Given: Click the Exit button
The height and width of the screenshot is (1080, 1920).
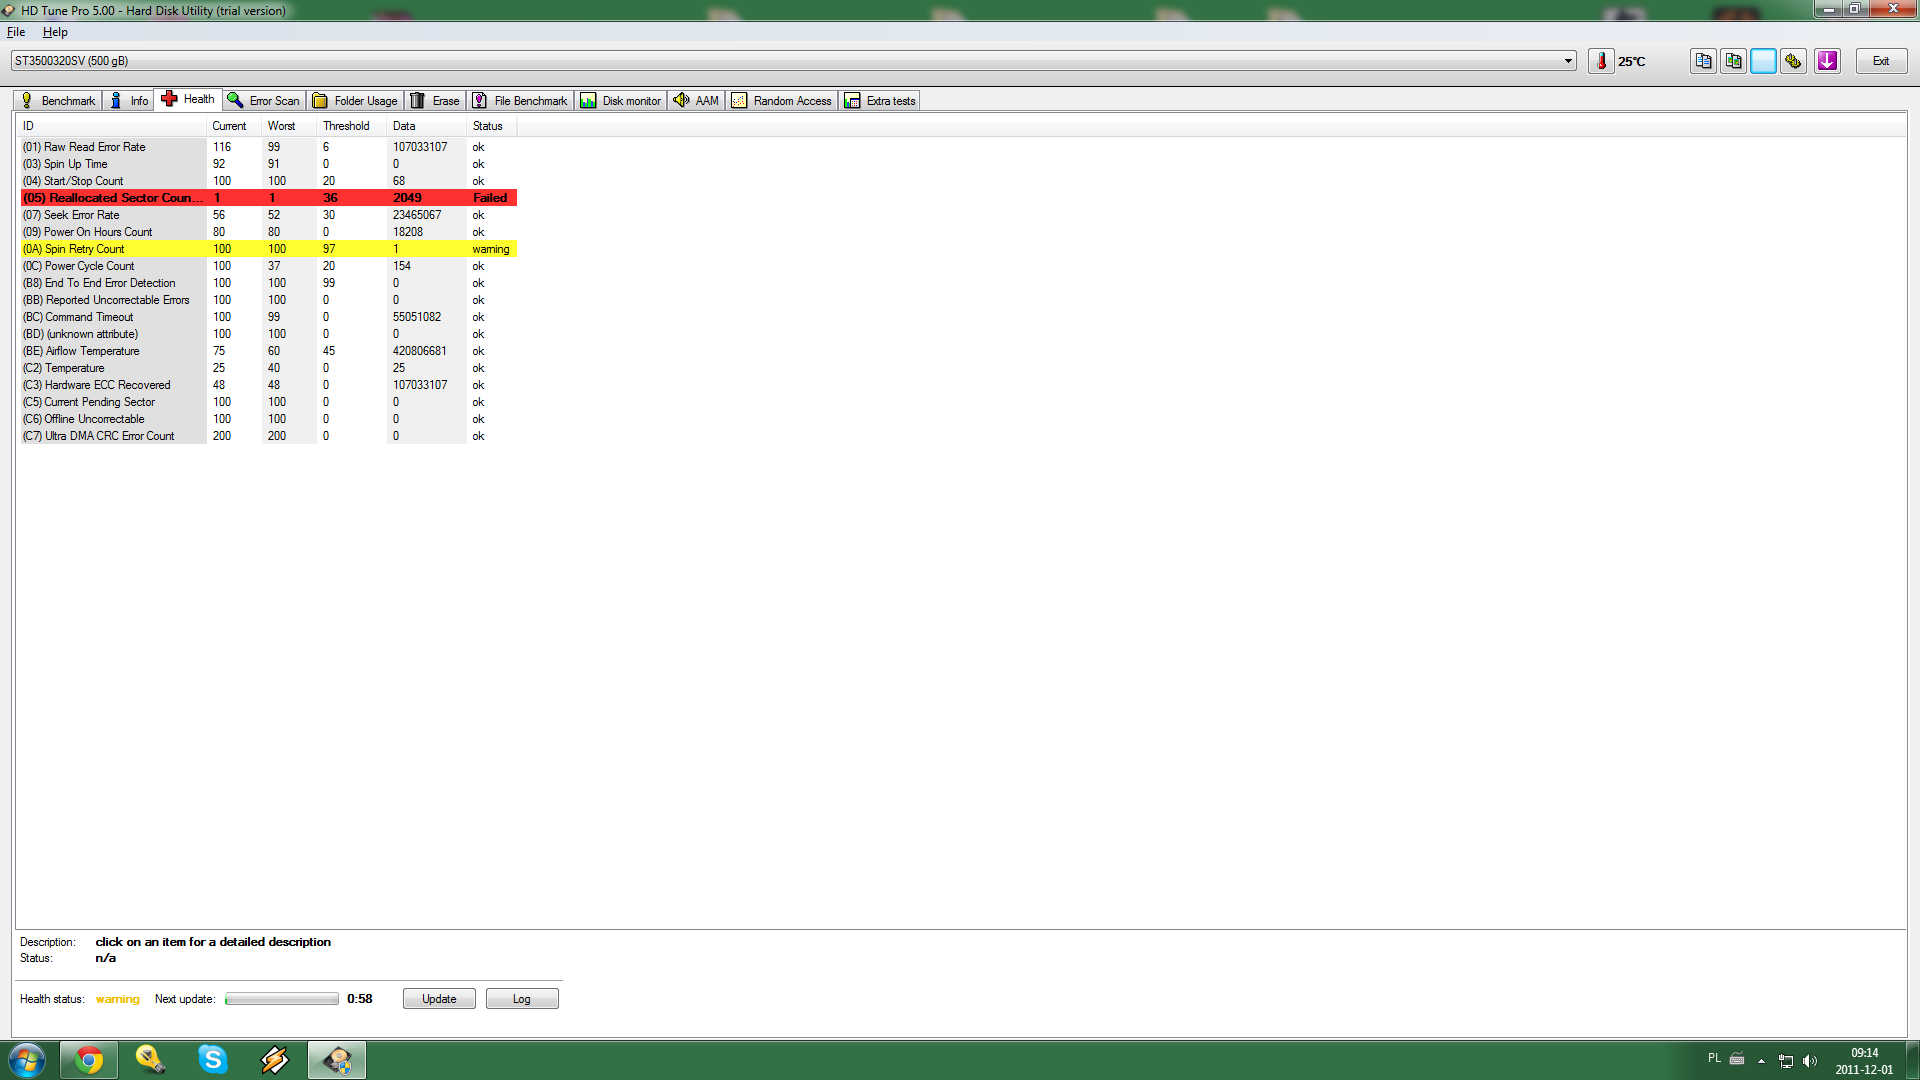Looking at the screenshot, I should click(x=1881, y=61).
